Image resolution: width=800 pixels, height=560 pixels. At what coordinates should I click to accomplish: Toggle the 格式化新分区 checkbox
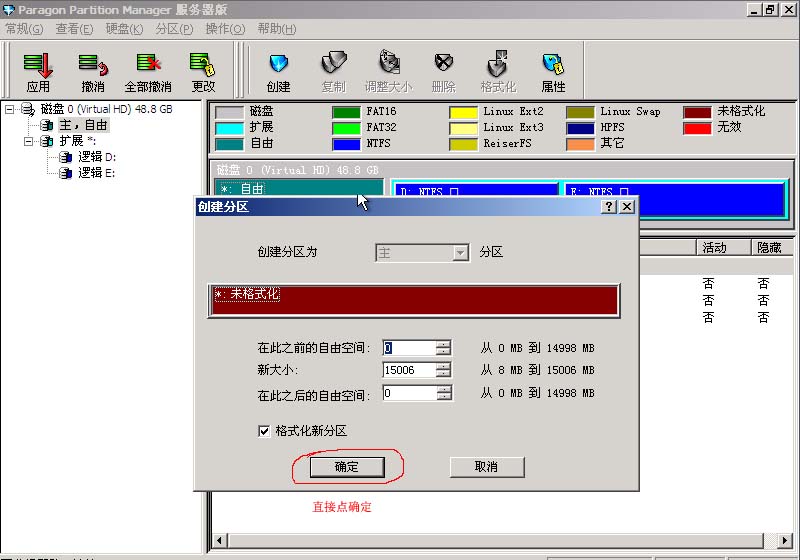coord(264,431)
